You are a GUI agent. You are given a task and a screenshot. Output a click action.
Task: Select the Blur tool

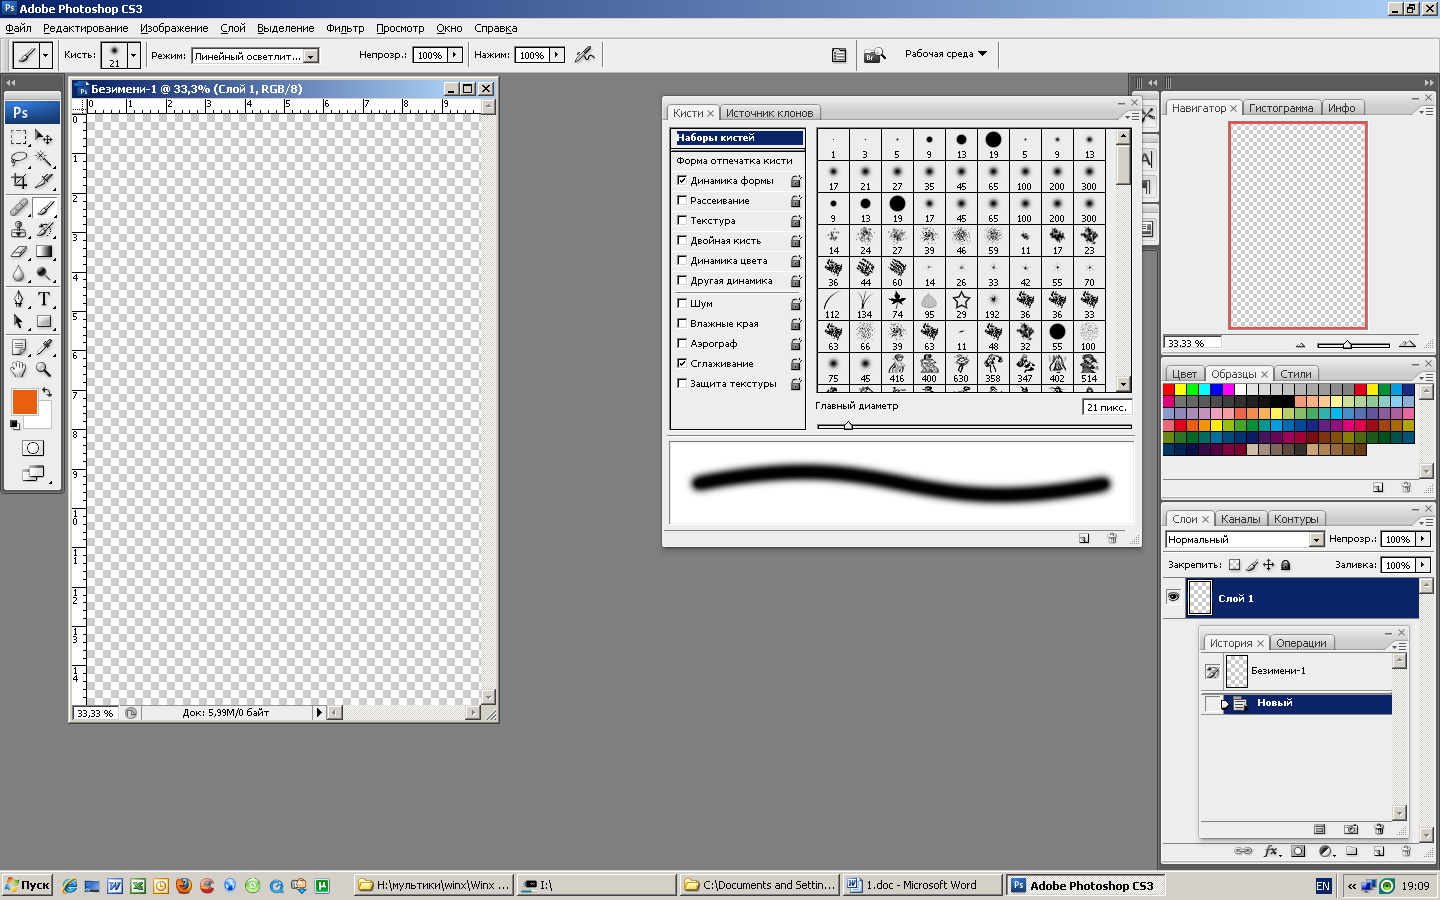click(x=19, y=274)
